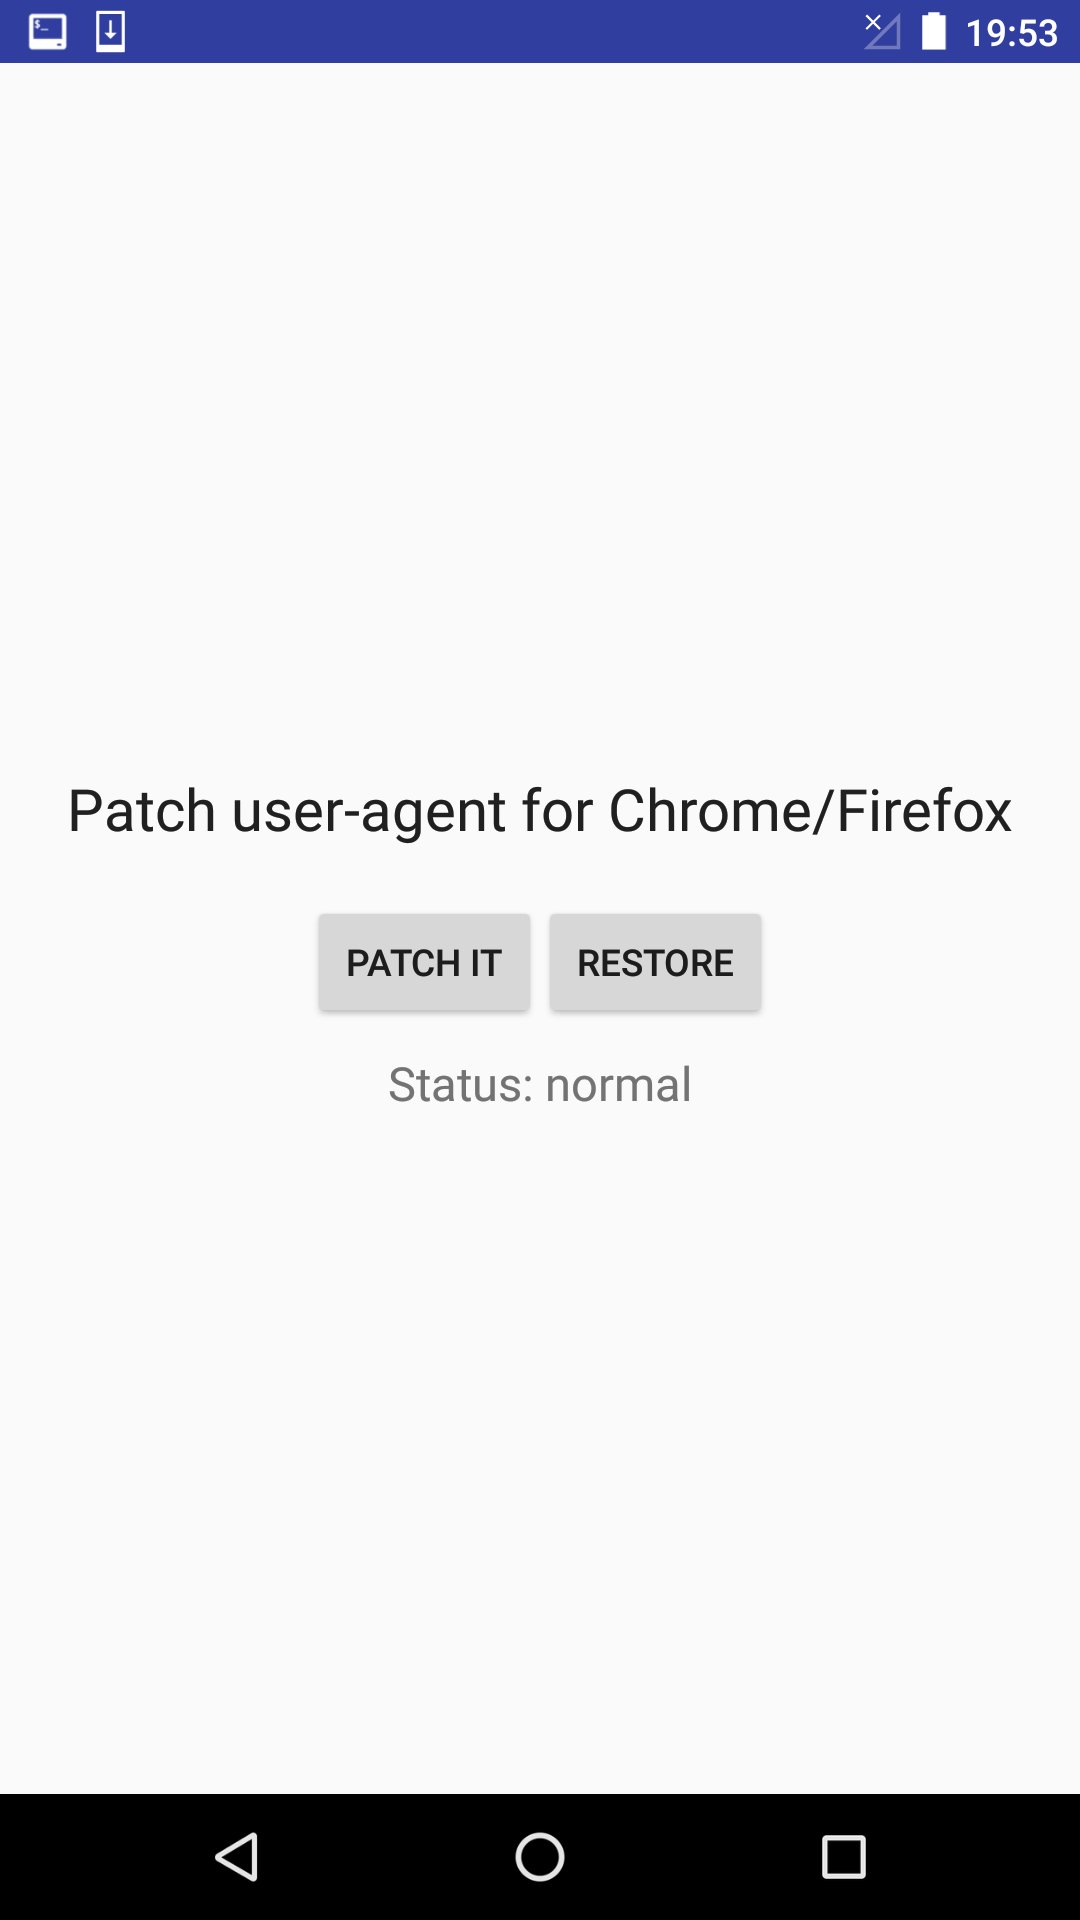Open the overview of recent apps
This screenshot has width=1080, height=1920.
click(x=843, y=1857)
